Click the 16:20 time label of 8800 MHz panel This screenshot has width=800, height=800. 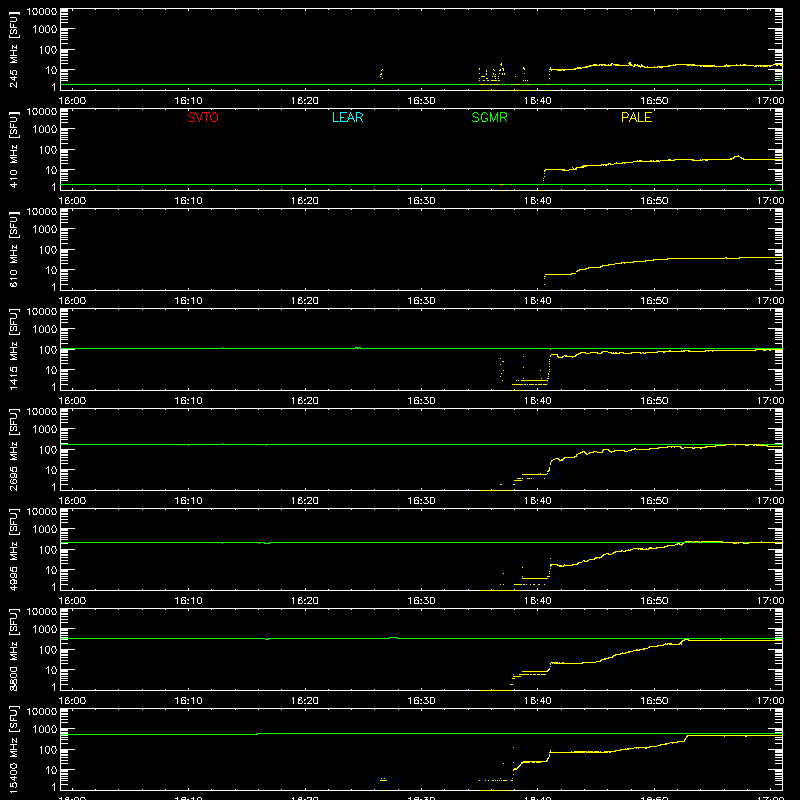[305, 701]
